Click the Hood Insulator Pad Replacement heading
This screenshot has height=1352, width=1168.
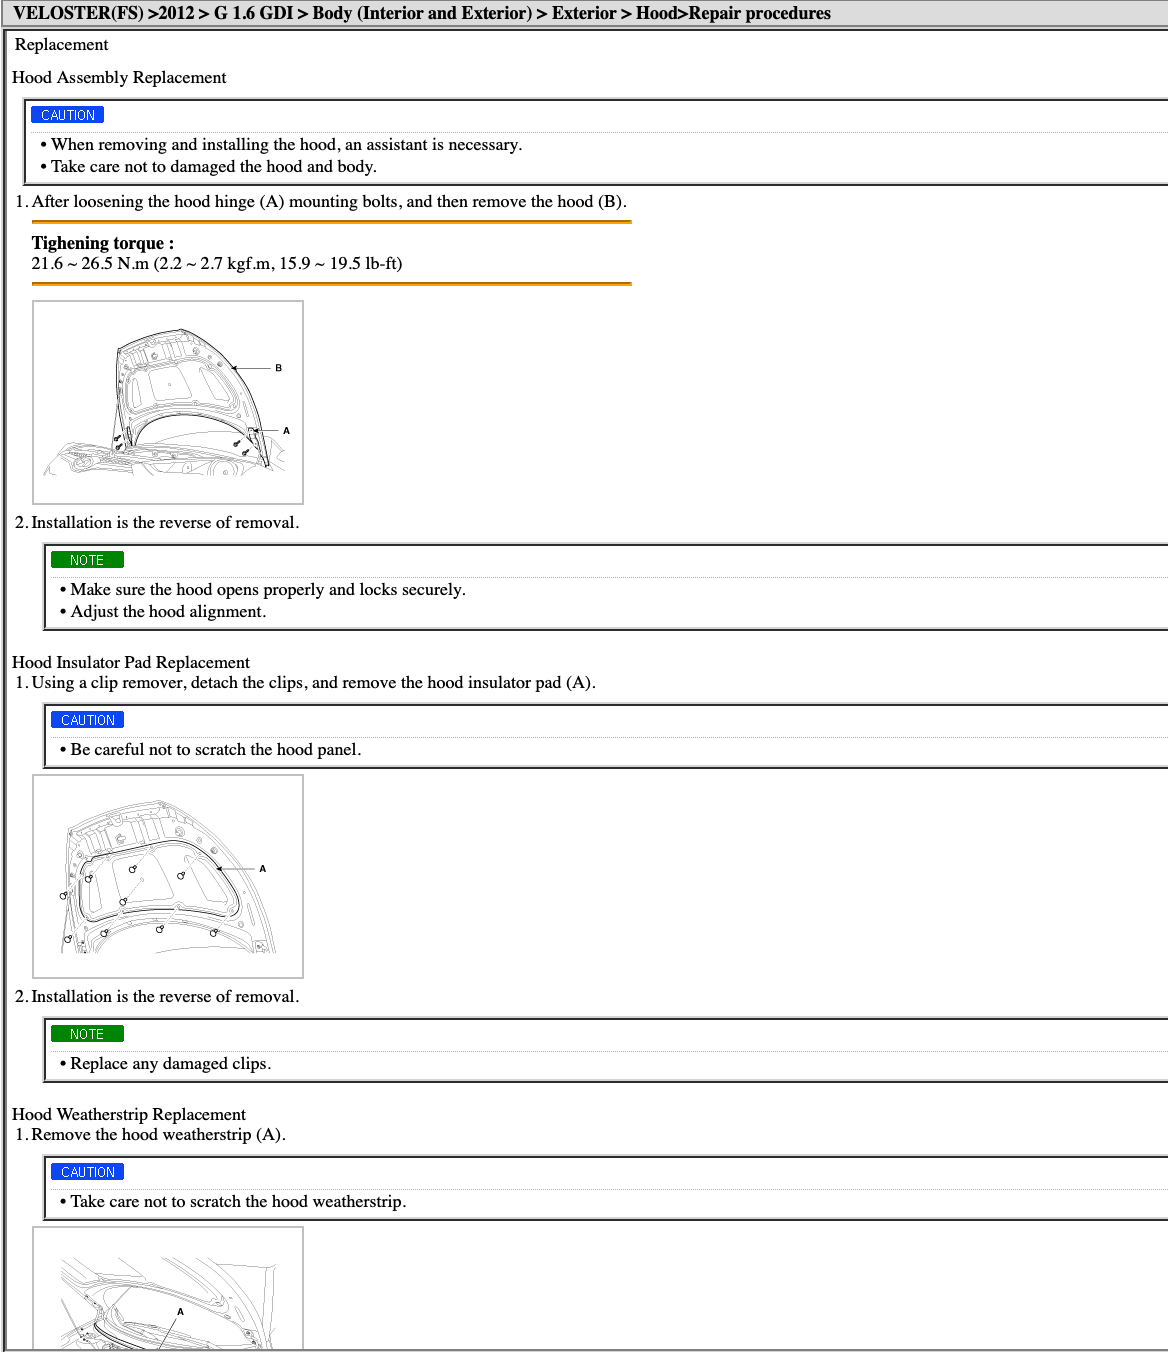pyautogui.click(x=131, y=662)
